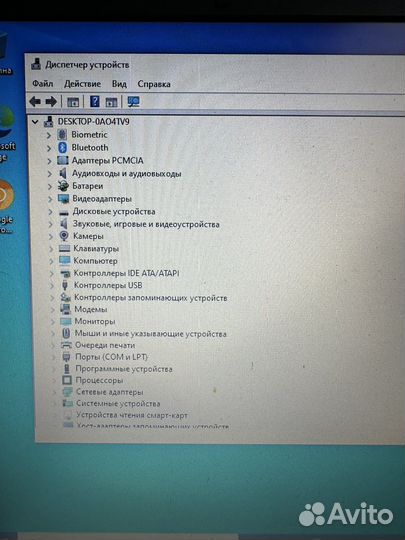Click the Видеоадаптеры display icon
This screenshot has width=405, height=540.
(64, 199)
